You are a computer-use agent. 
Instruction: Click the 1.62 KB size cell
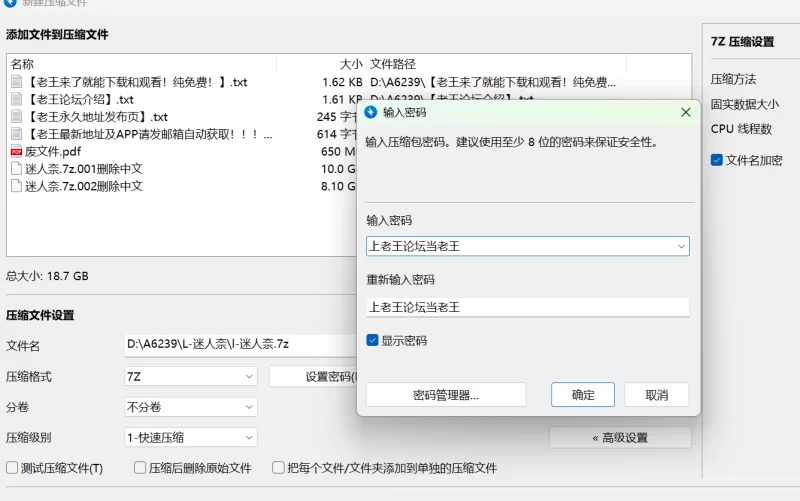pos(342,82)
